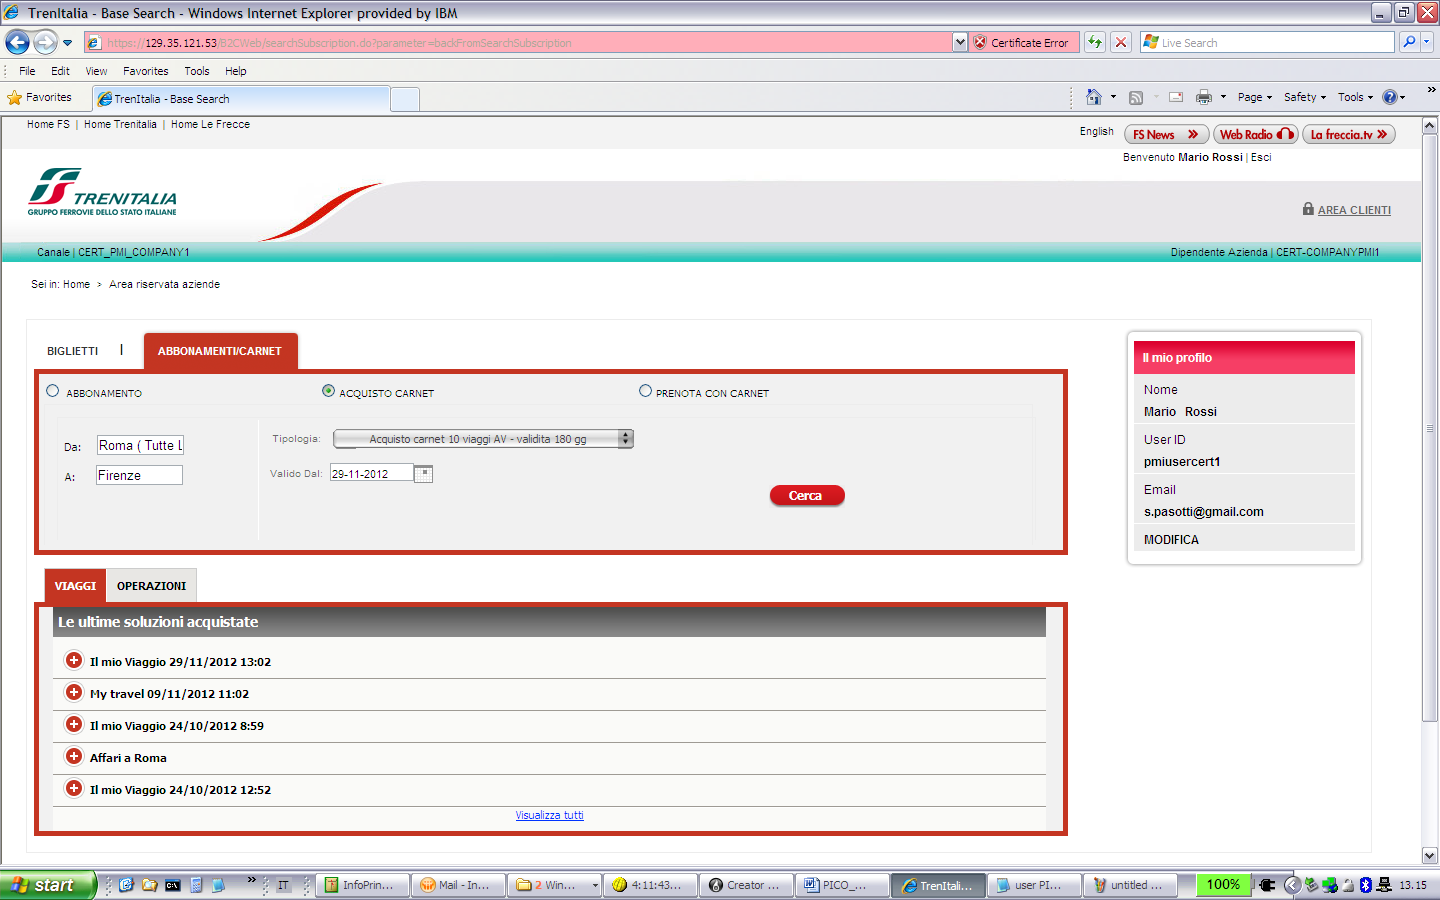The image size is (1440, 900).
Task: Follow the Home Trenitalia link
Action: (120, 124)
